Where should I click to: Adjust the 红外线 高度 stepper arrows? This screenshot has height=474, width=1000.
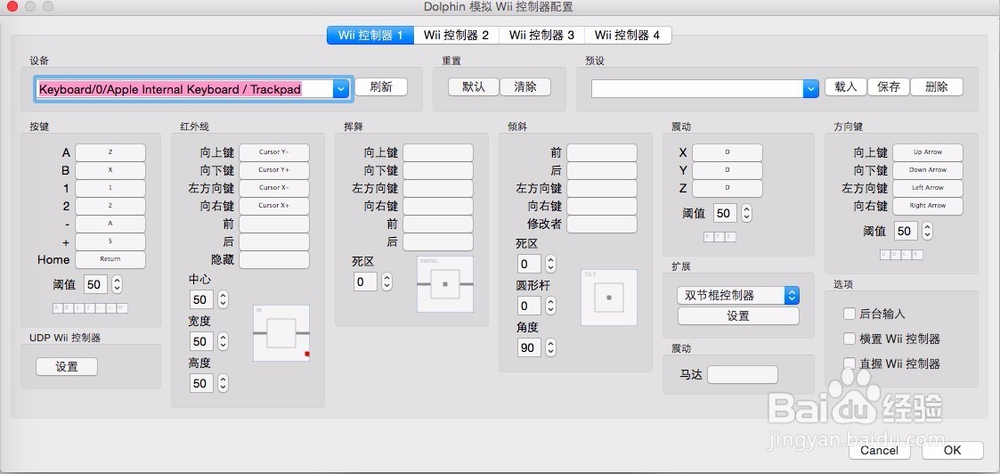[223, 383]
